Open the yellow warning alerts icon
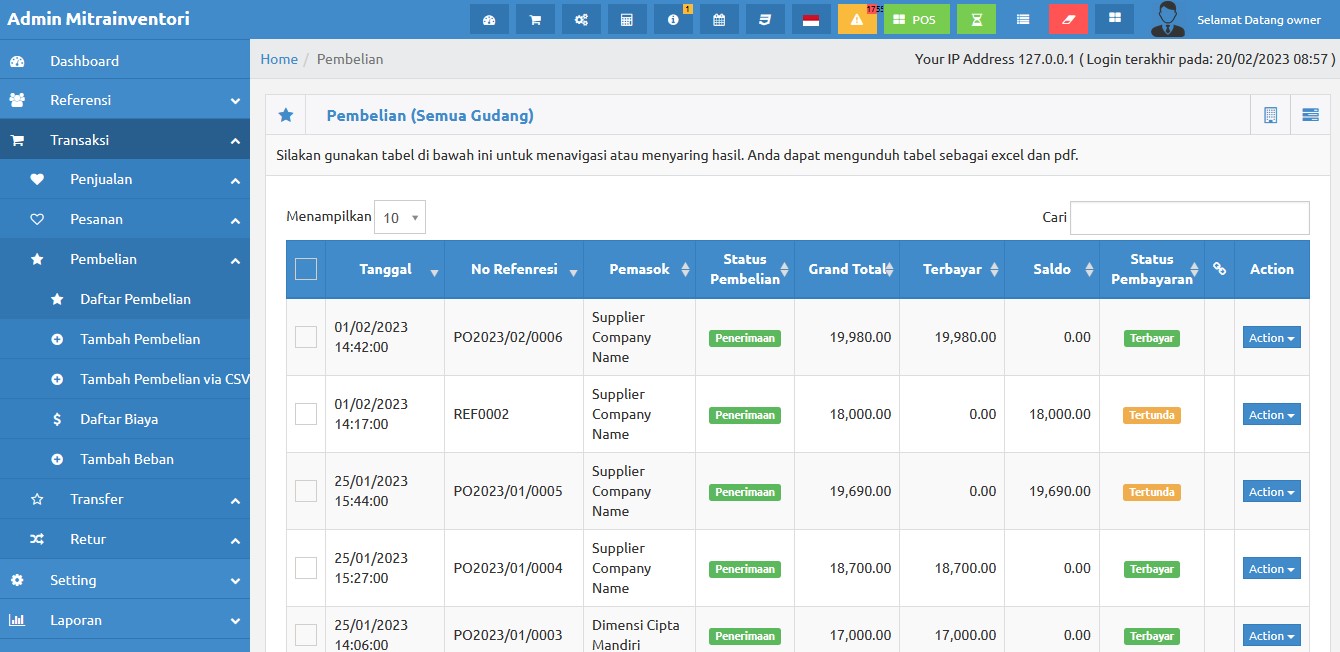 857,20
